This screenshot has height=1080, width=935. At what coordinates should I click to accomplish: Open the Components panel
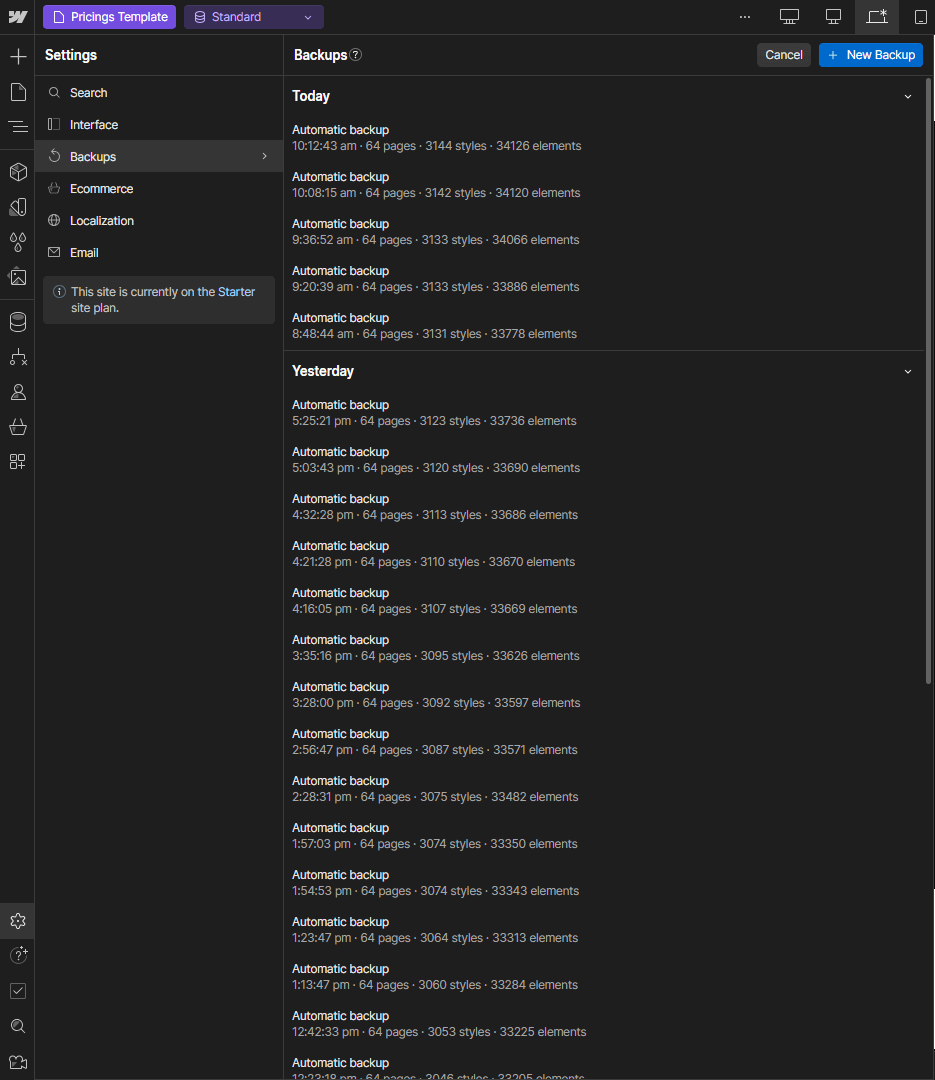(x=17, y=171)
